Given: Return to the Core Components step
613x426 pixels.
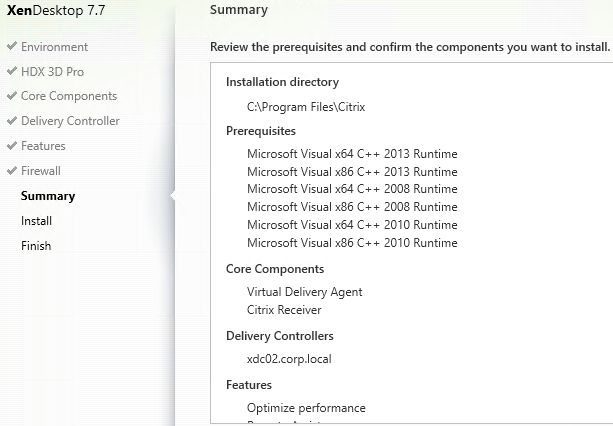Looking at the screenshot, I should pyautogui.click(x=69, y=96).
